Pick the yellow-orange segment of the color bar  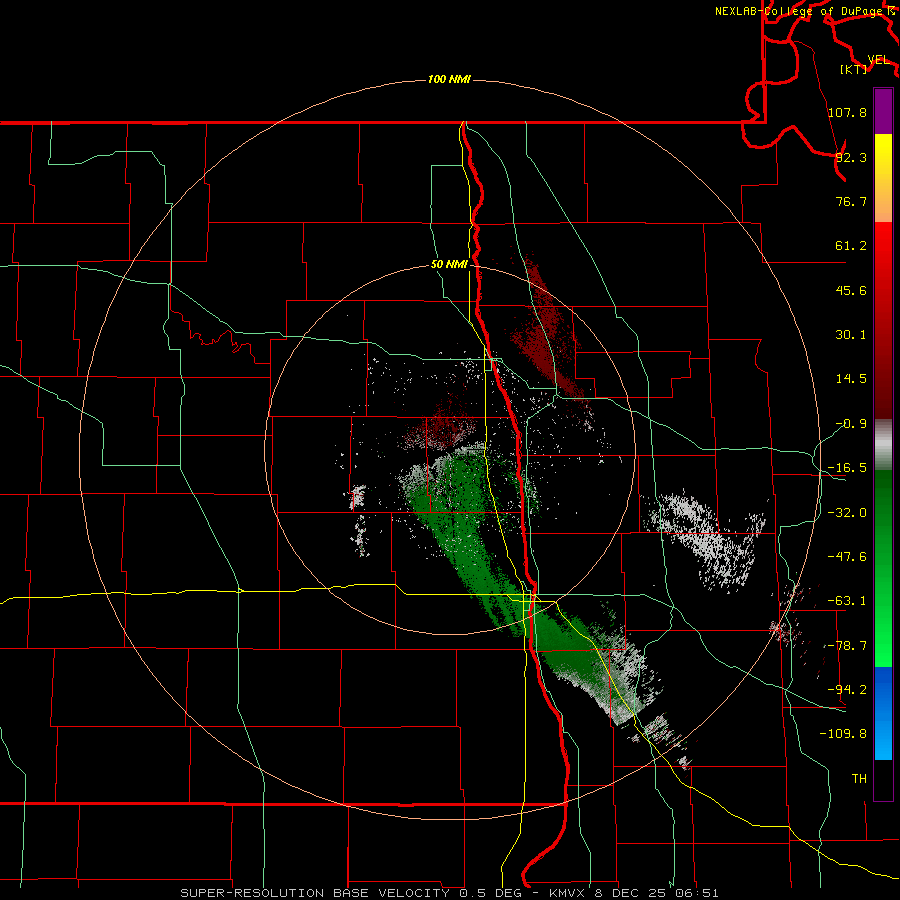point(883,179)
